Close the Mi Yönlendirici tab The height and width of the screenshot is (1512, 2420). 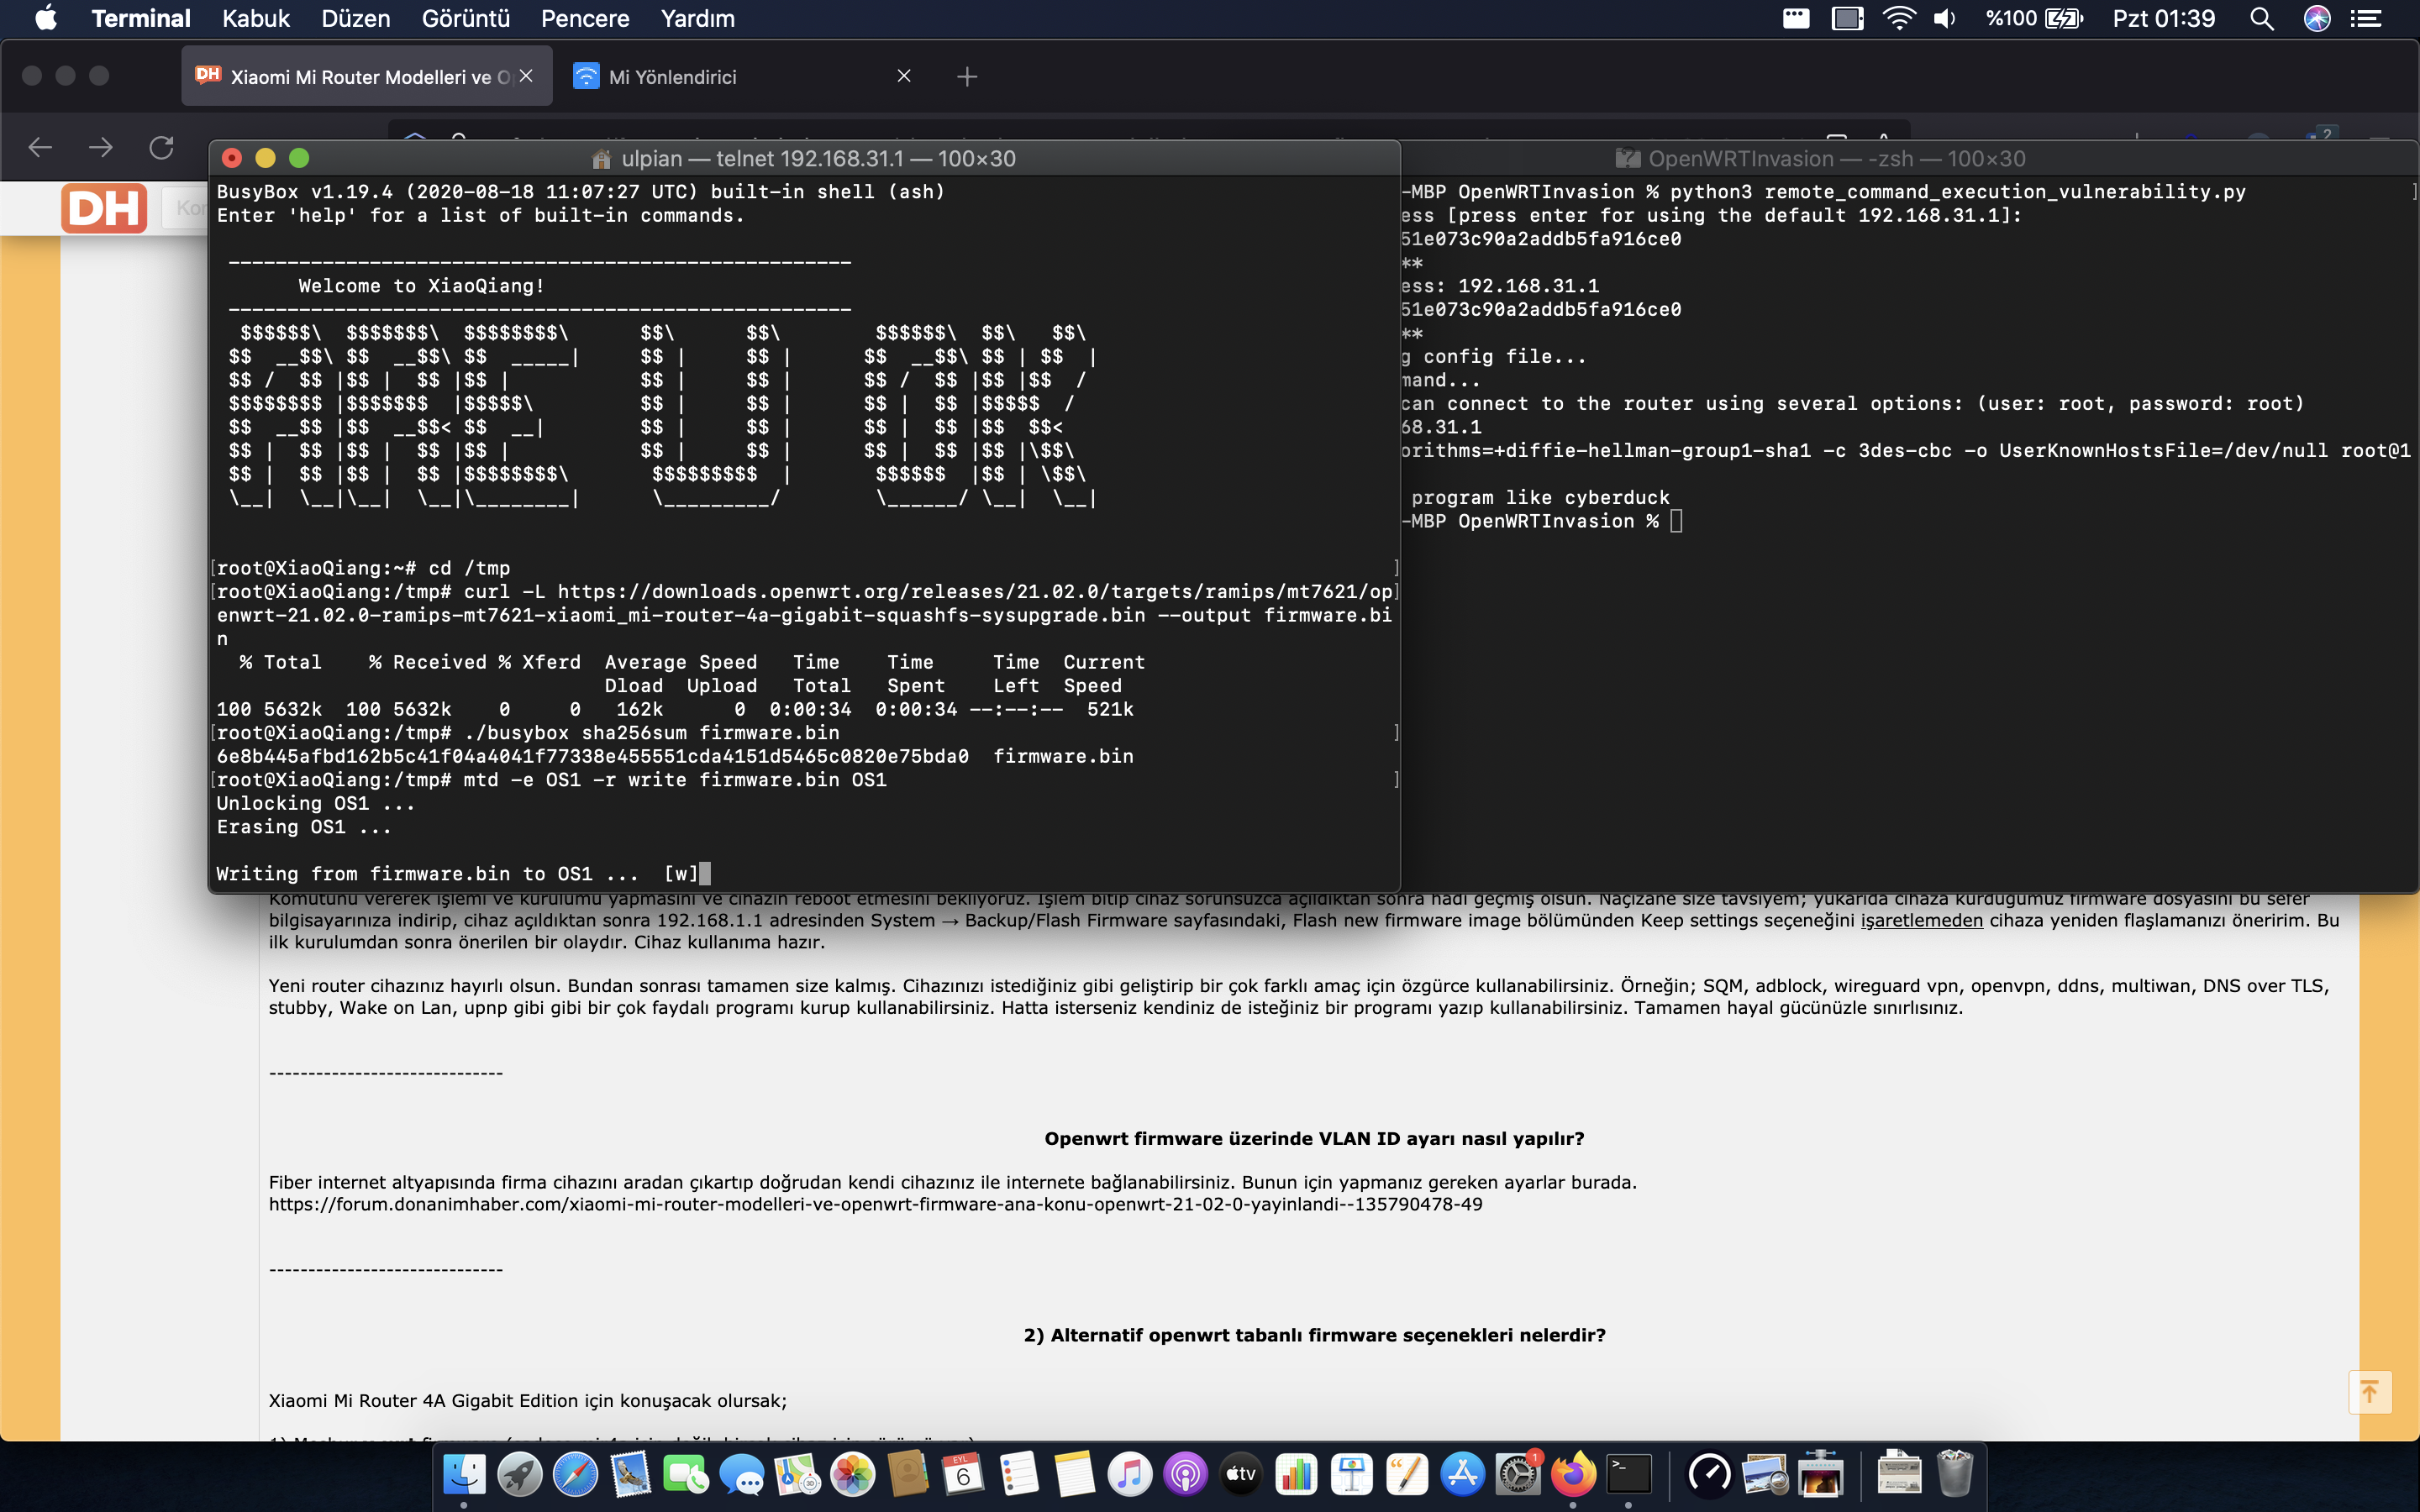point(904,76)
